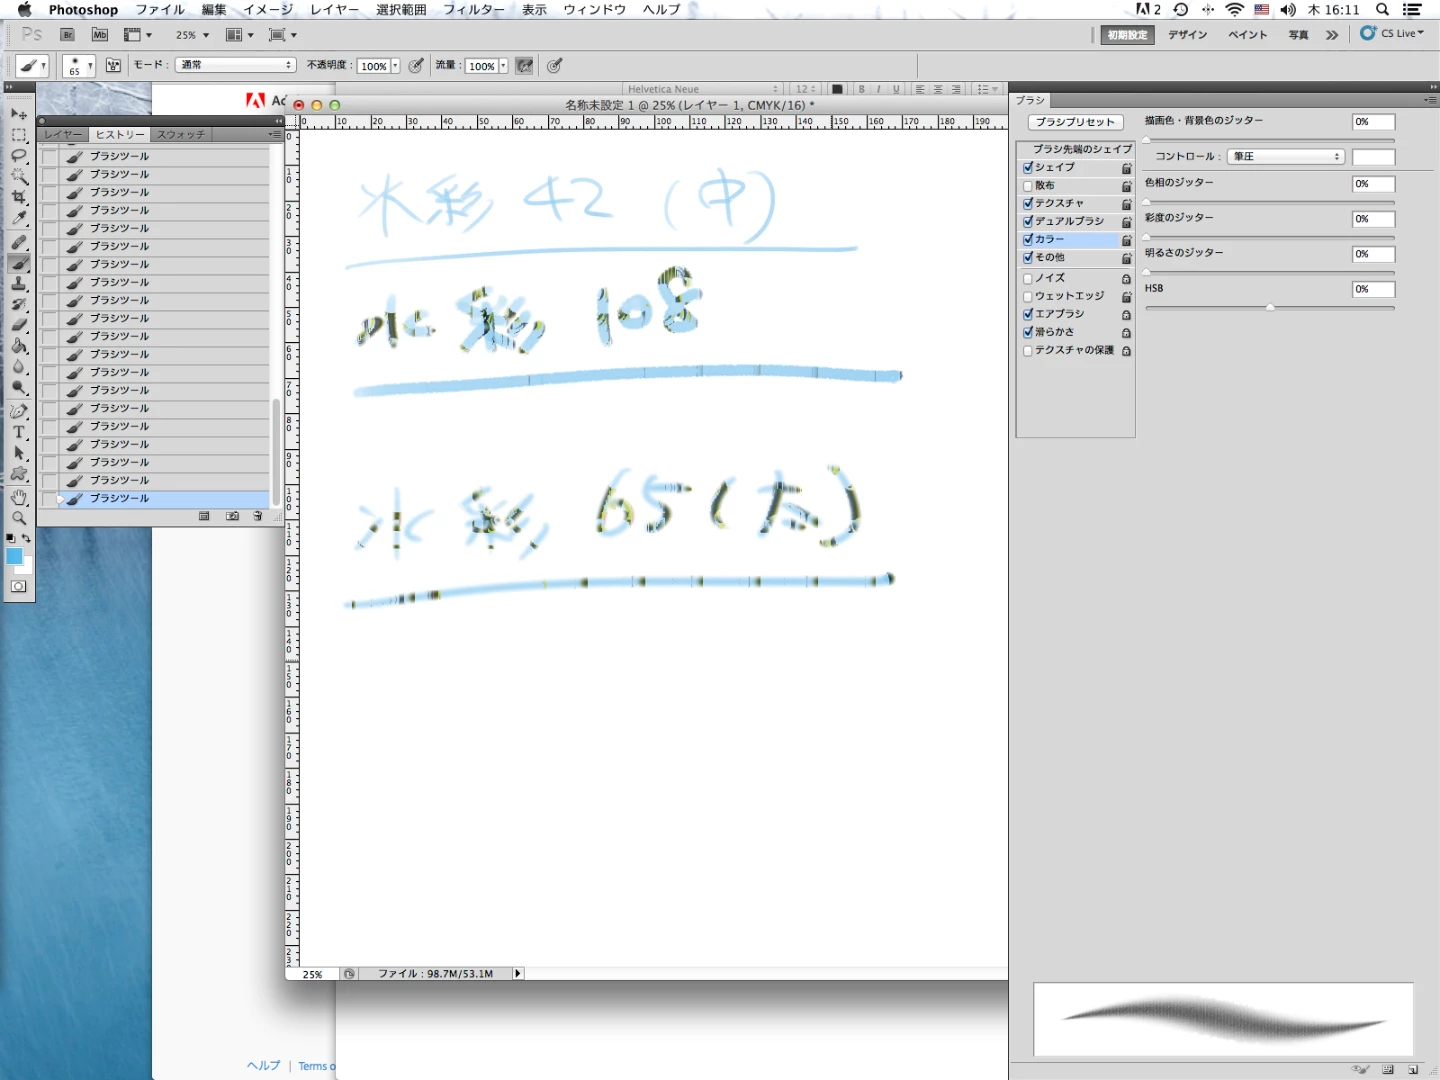
Task: Swap foreground and background colors
Action: [27, 539]
